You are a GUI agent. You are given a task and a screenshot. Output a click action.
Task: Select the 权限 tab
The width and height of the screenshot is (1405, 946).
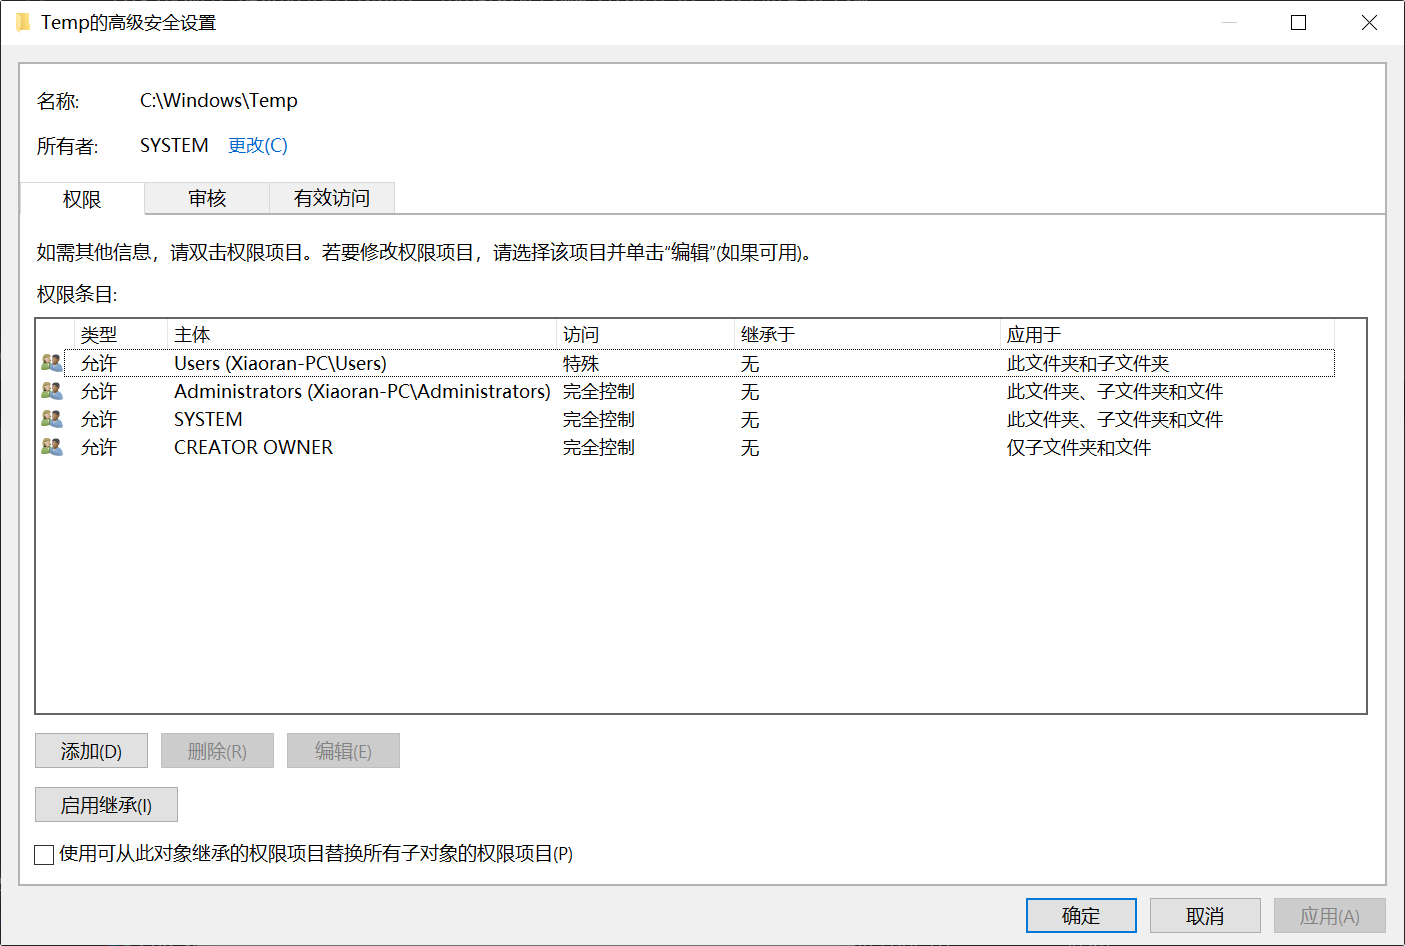[x=82, y=199]
